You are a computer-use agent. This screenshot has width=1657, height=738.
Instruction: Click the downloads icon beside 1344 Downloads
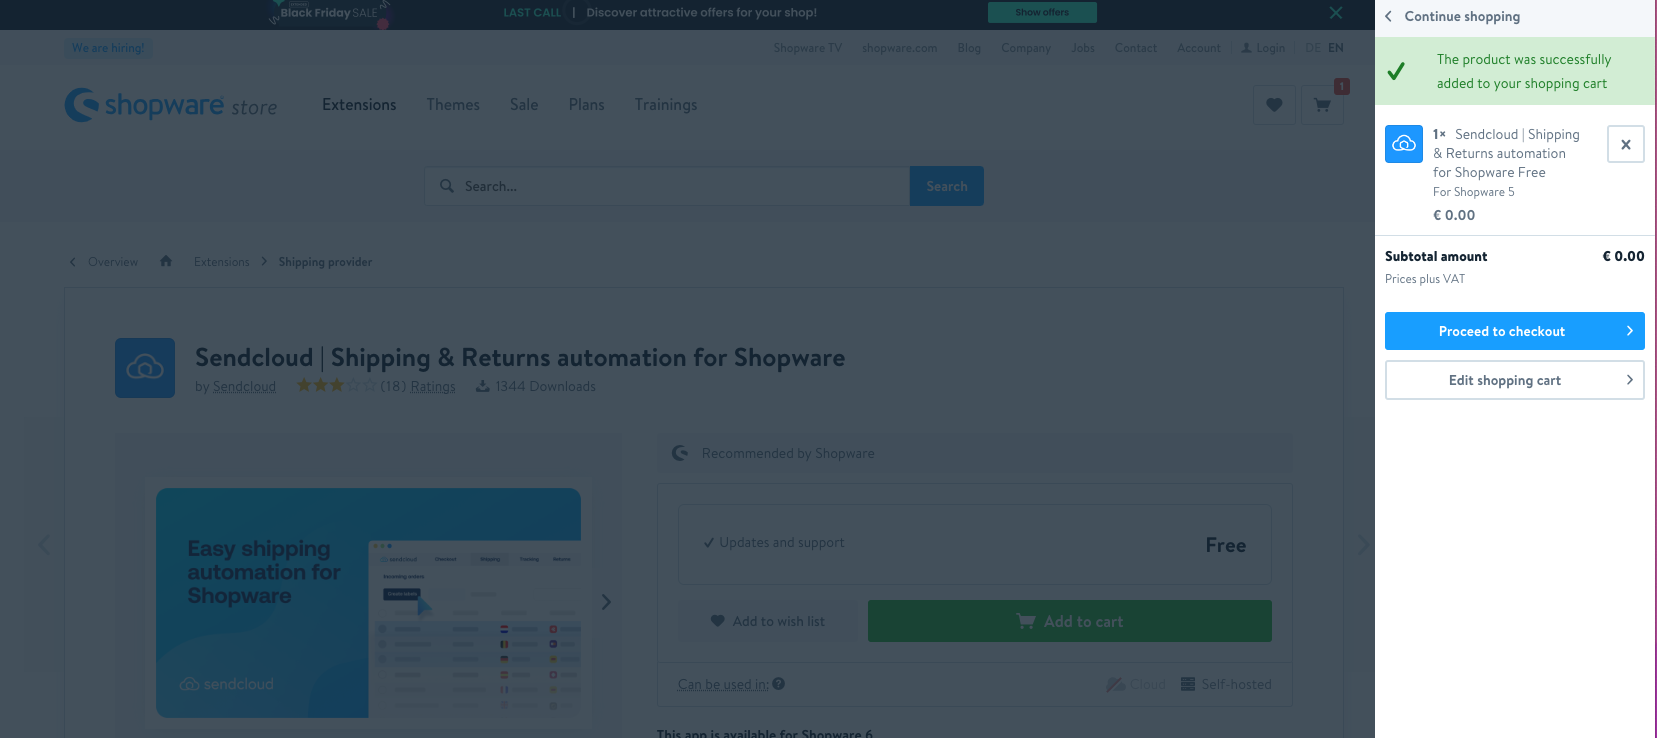(482, 386)
